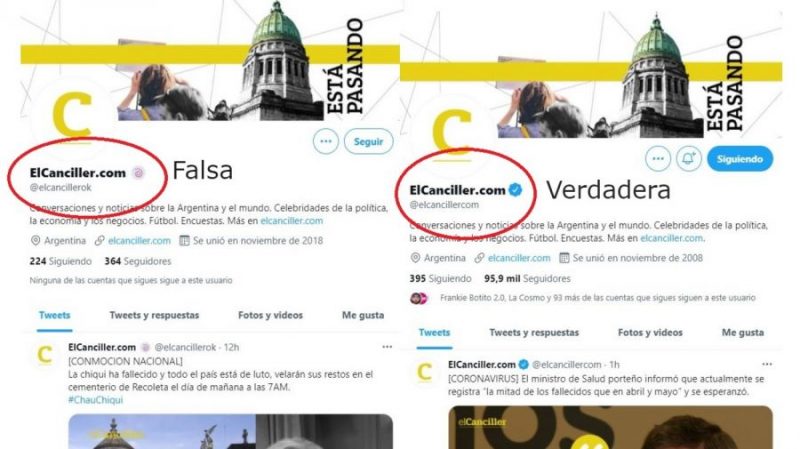Click the fake purple badge beside ElCanciller.com

(138, 173)
